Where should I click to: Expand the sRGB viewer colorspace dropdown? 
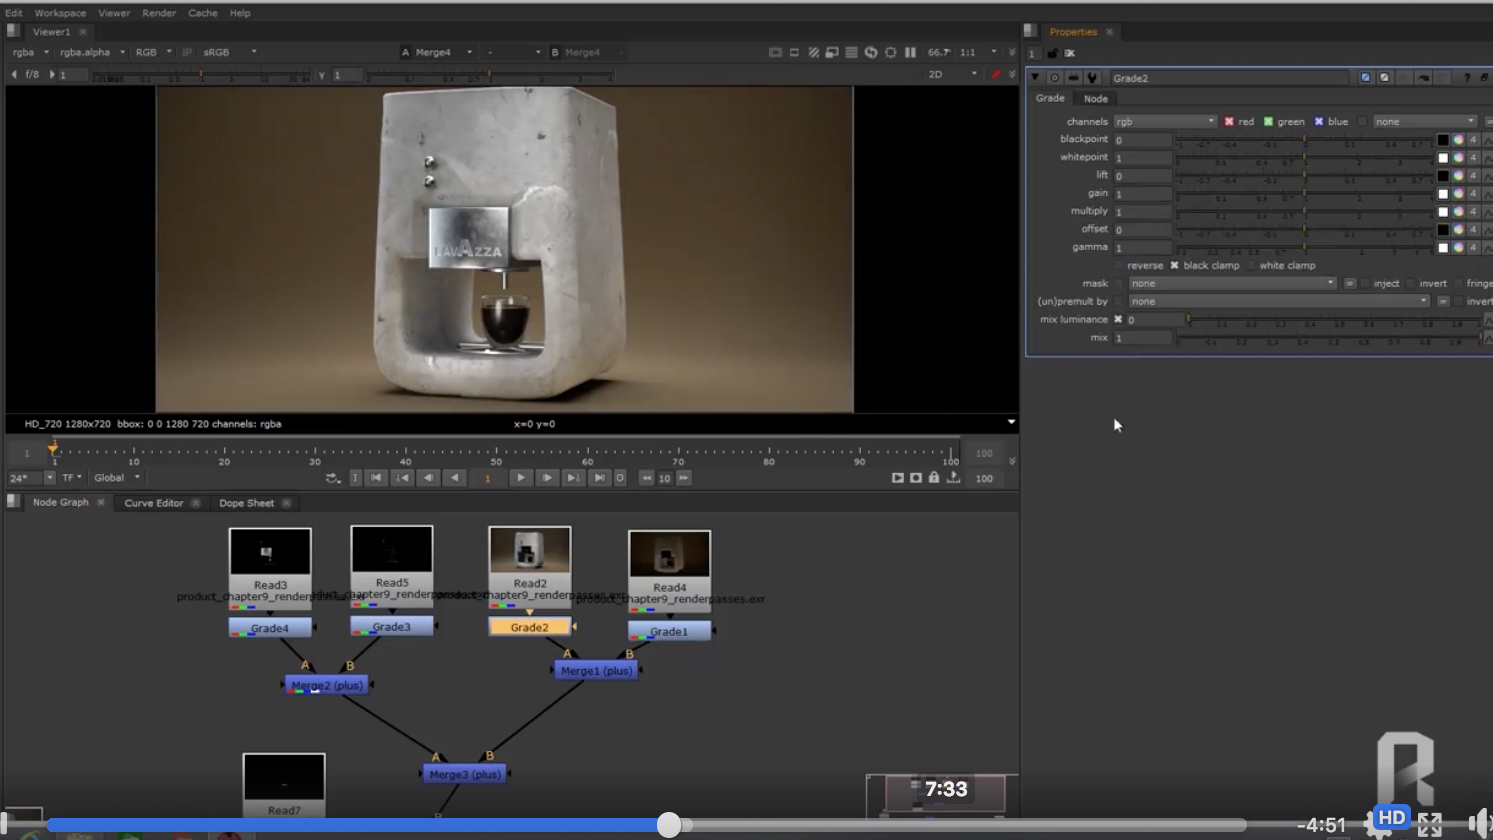point(230,52)
